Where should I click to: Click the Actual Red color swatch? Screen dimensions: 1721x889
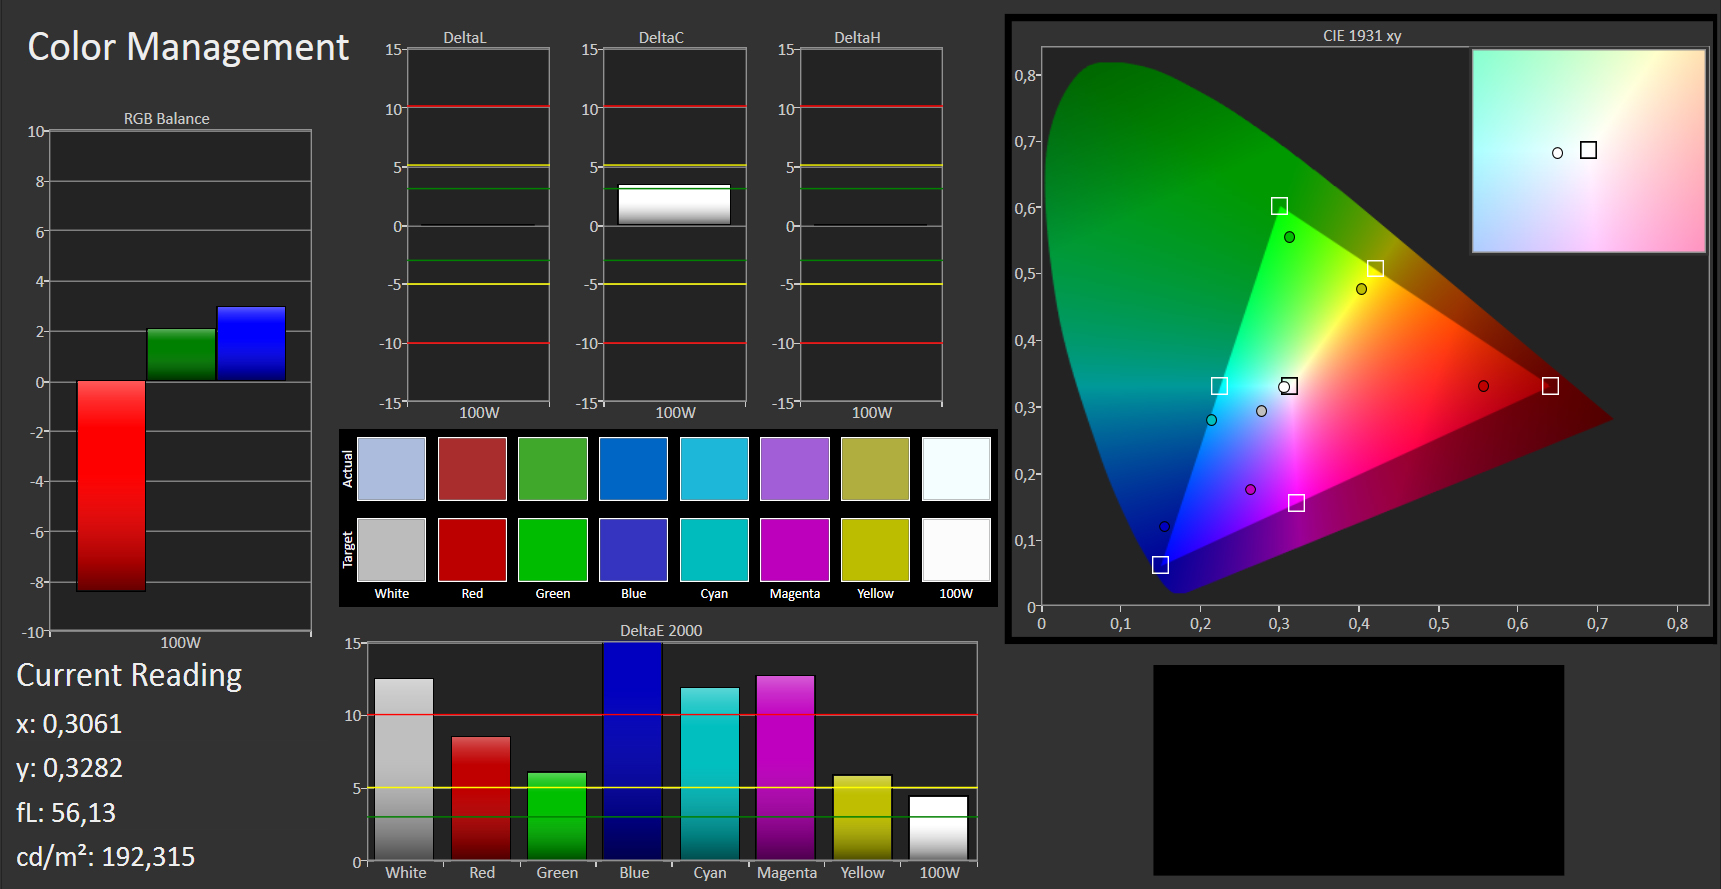pos(472,469)
